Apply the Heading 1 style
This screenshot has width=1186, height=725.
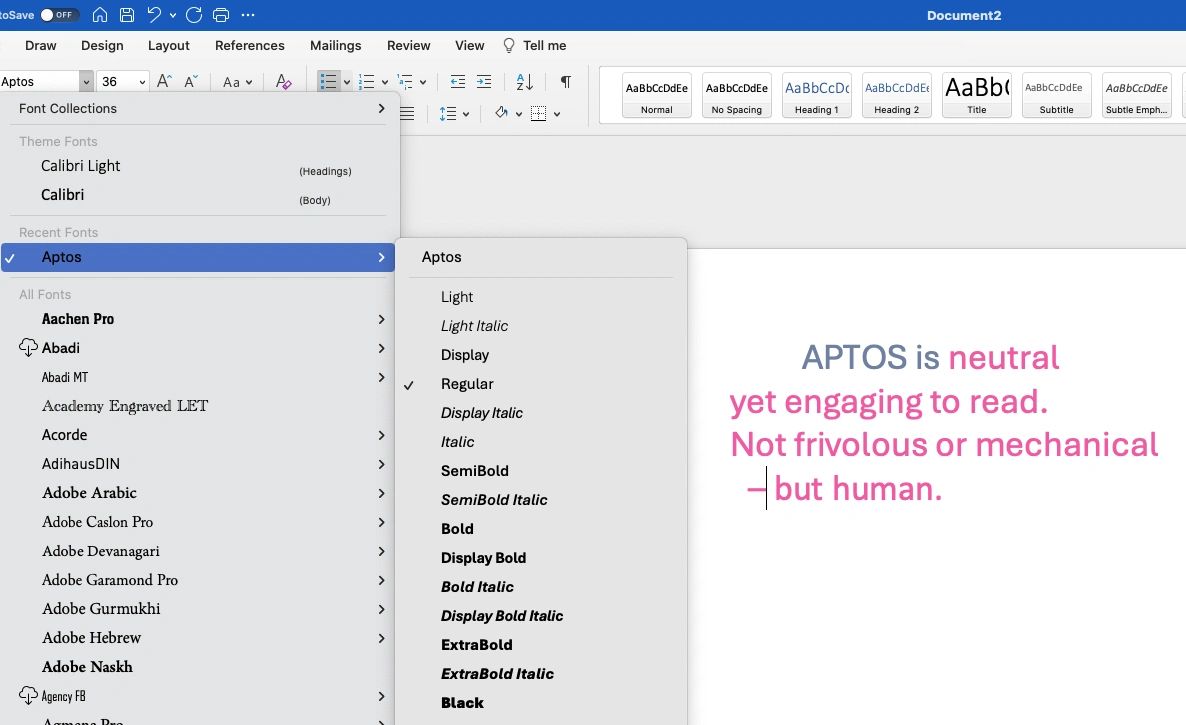pyautogui.click(x=816, y=95)
